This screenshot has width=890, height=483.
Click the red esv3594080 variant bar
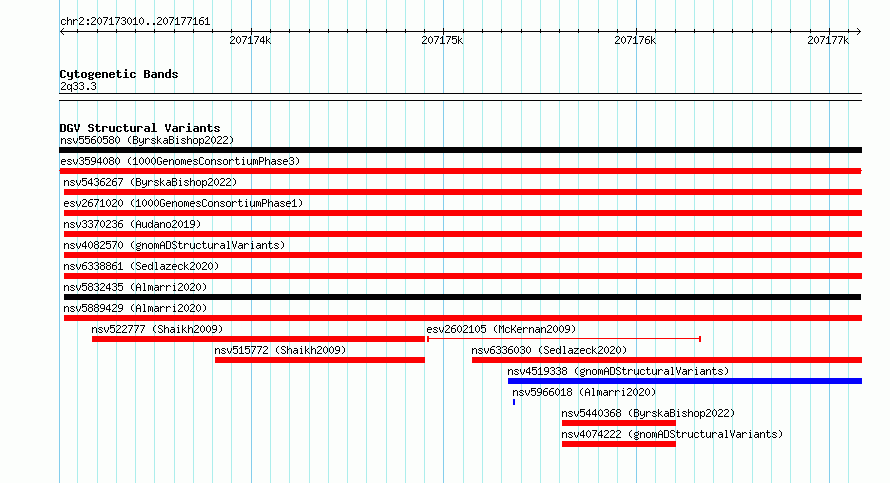[460, 171]
